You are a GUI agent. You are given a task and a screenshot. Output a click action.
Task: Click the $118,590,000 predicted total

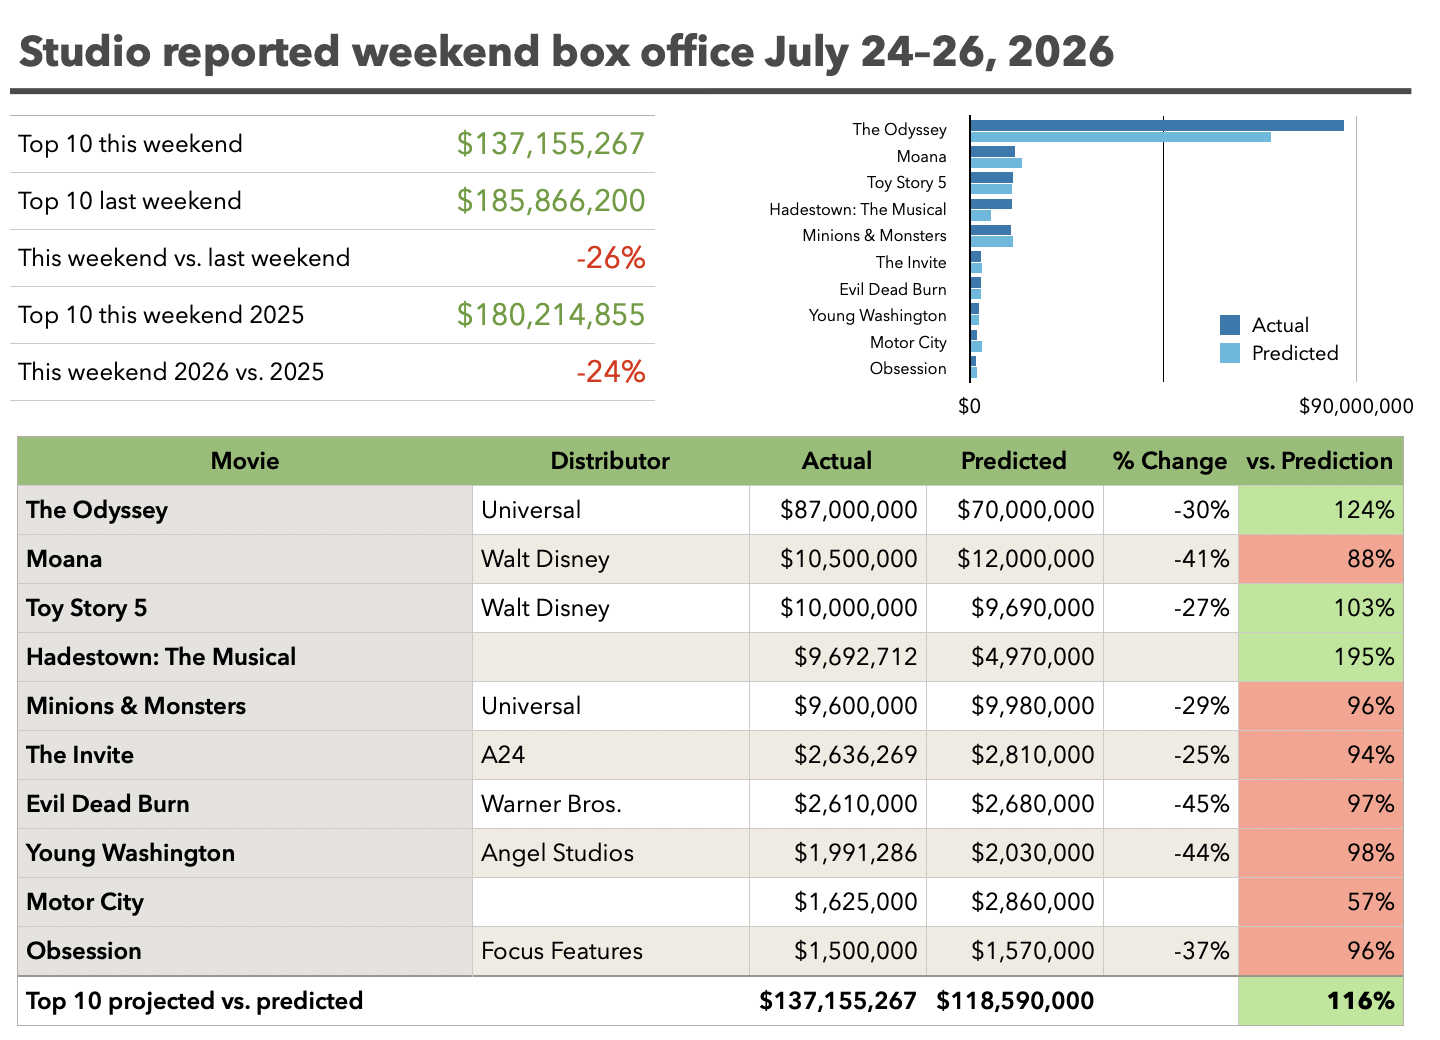1015,1001
